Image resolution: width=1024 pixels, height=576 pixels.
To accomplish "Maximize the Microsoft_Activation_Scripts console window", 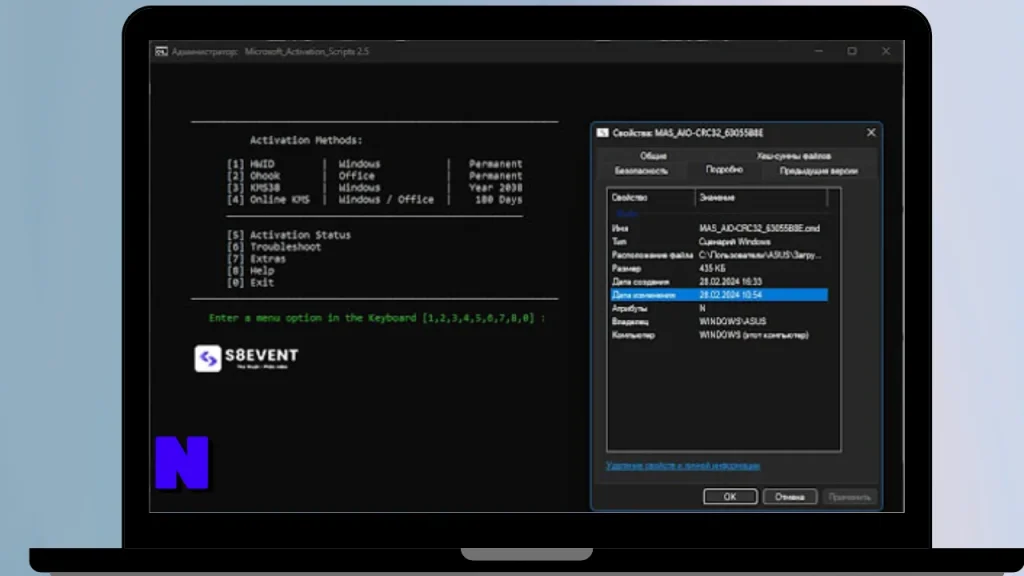I will point(852,51).
